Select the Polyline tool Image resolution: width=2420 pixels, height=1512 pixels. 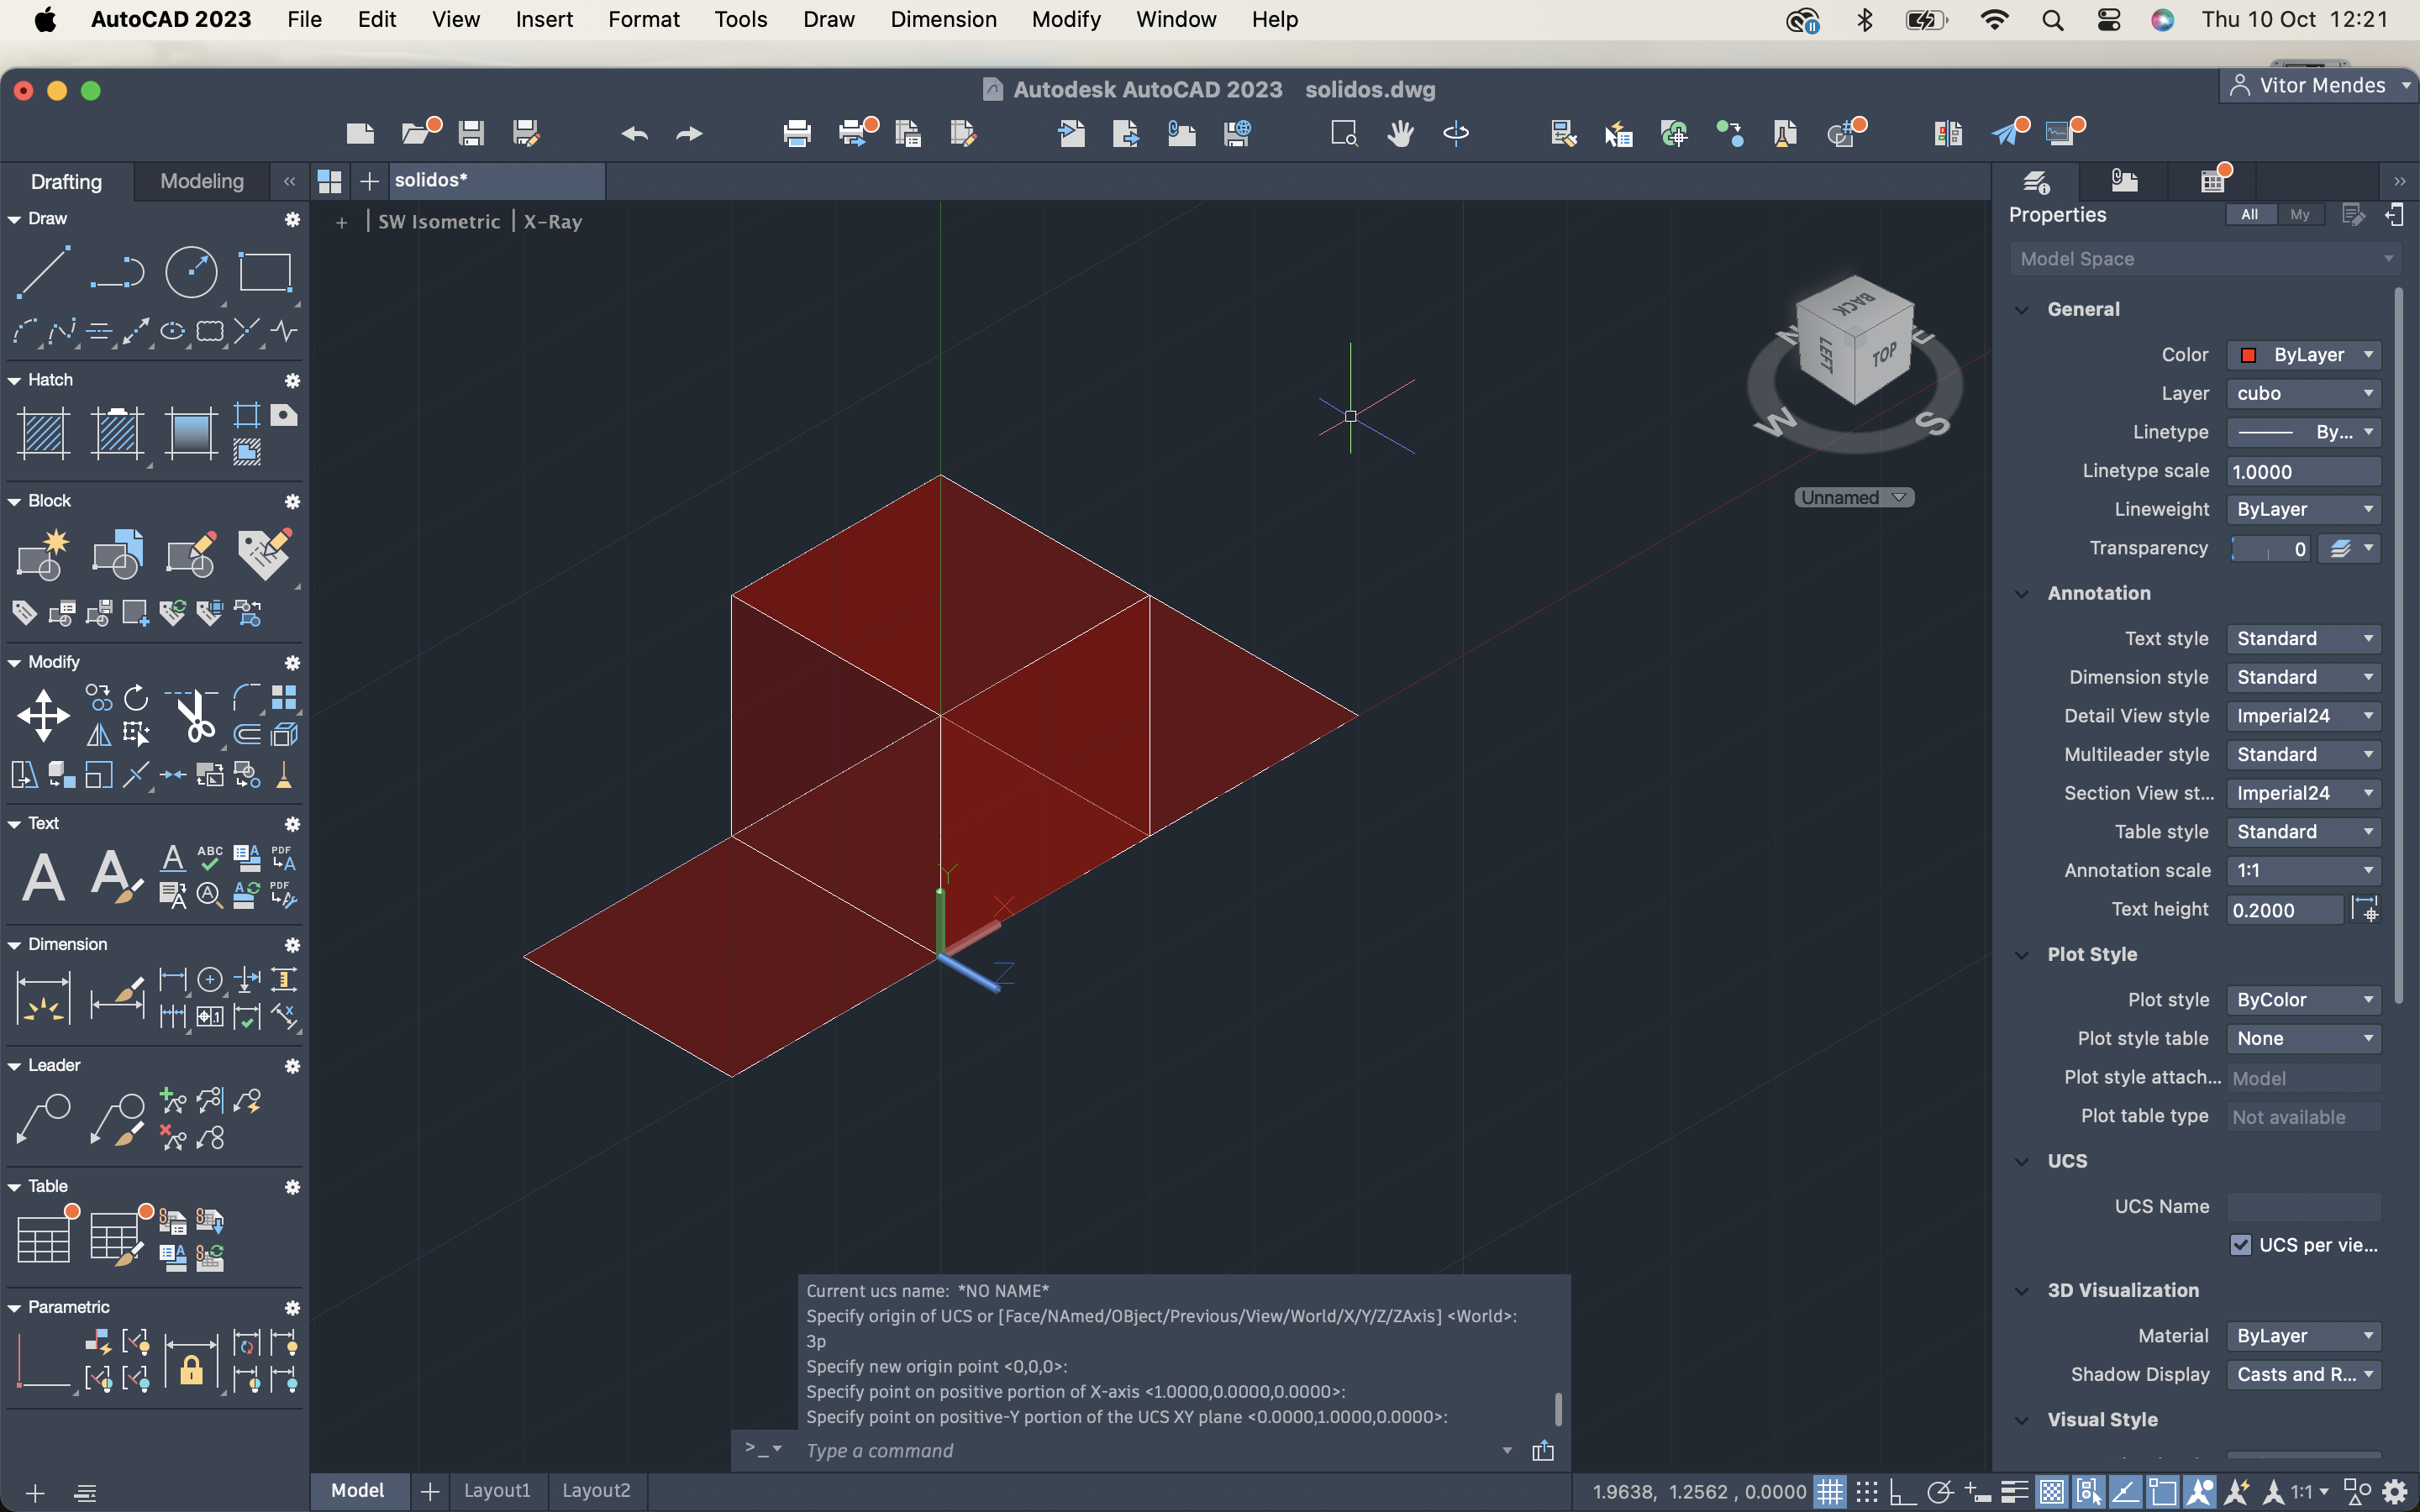pyautogui.click(x=117, y=271)
